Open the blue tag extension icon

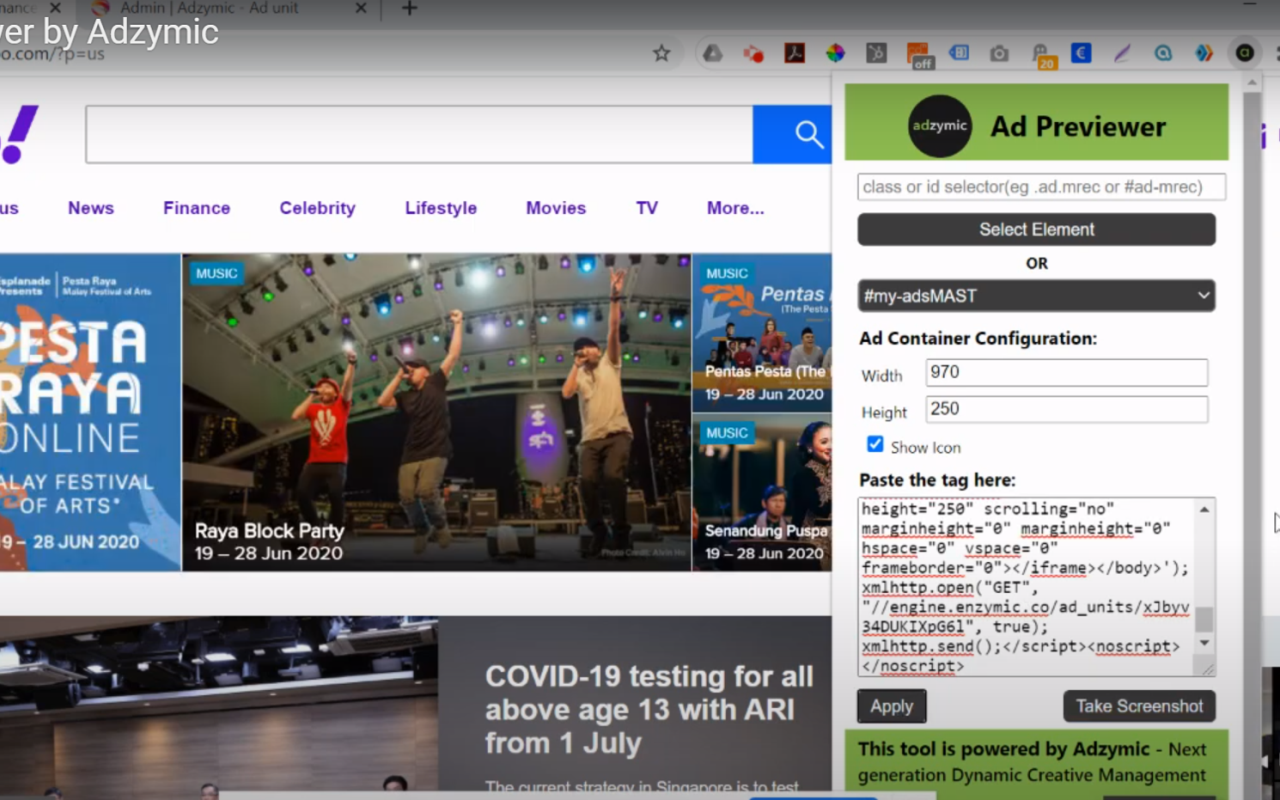(958, 53)
